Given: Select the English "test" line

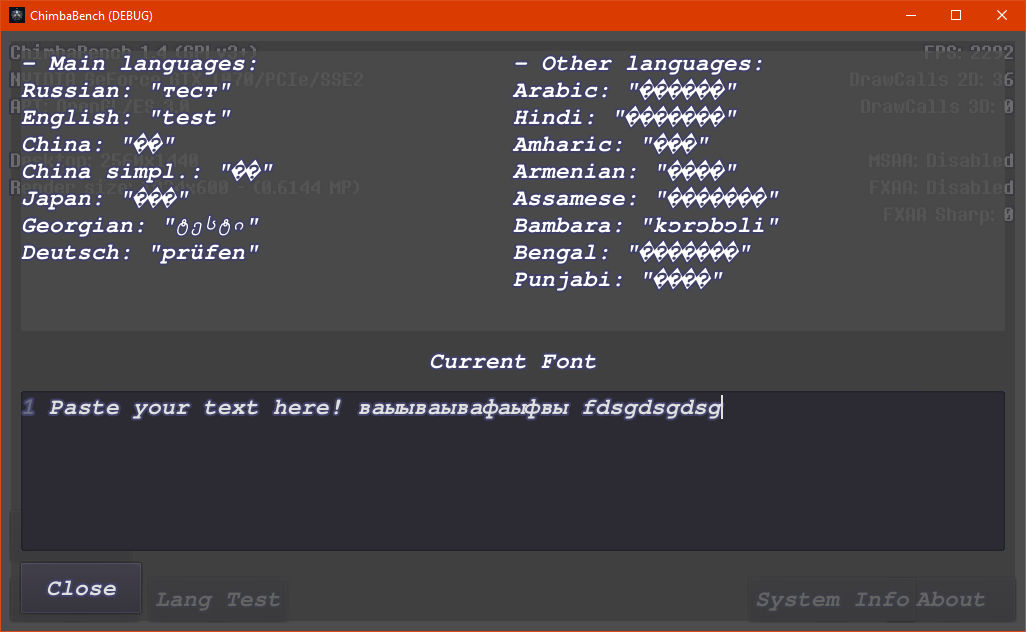Looking at the screenshot, I should coord(127,118).
